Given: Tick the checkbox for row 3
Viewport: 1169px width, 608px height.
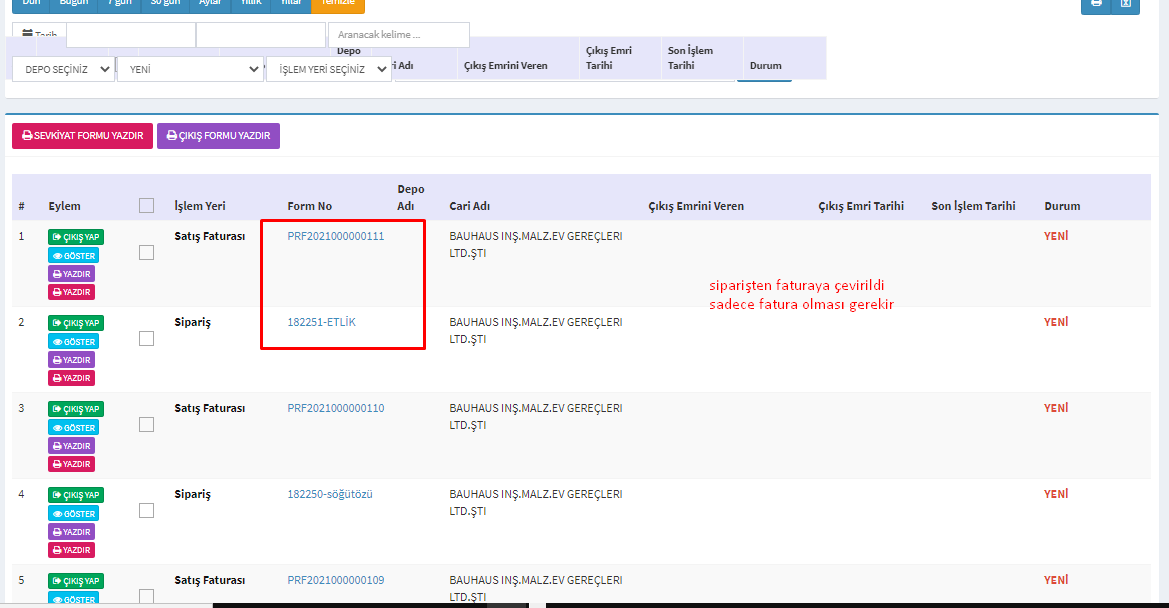Looking at the screenshot, I should pyautogui.click(x=147, y=425).
